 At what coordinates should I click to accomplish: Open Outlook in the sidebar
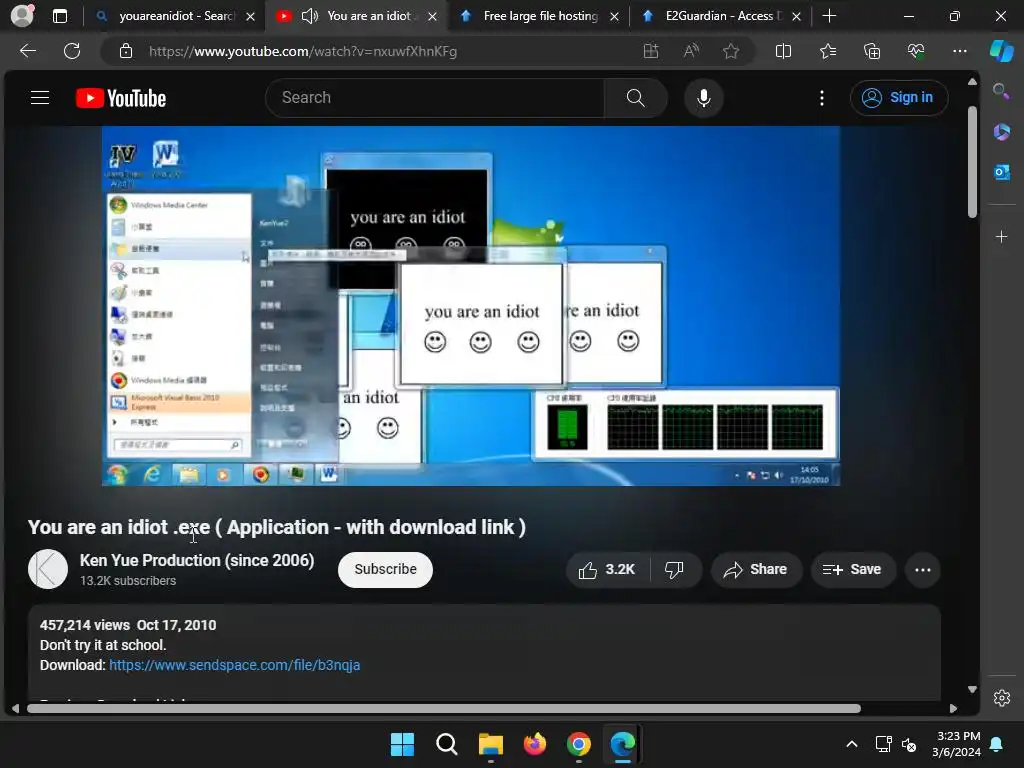1001,172
